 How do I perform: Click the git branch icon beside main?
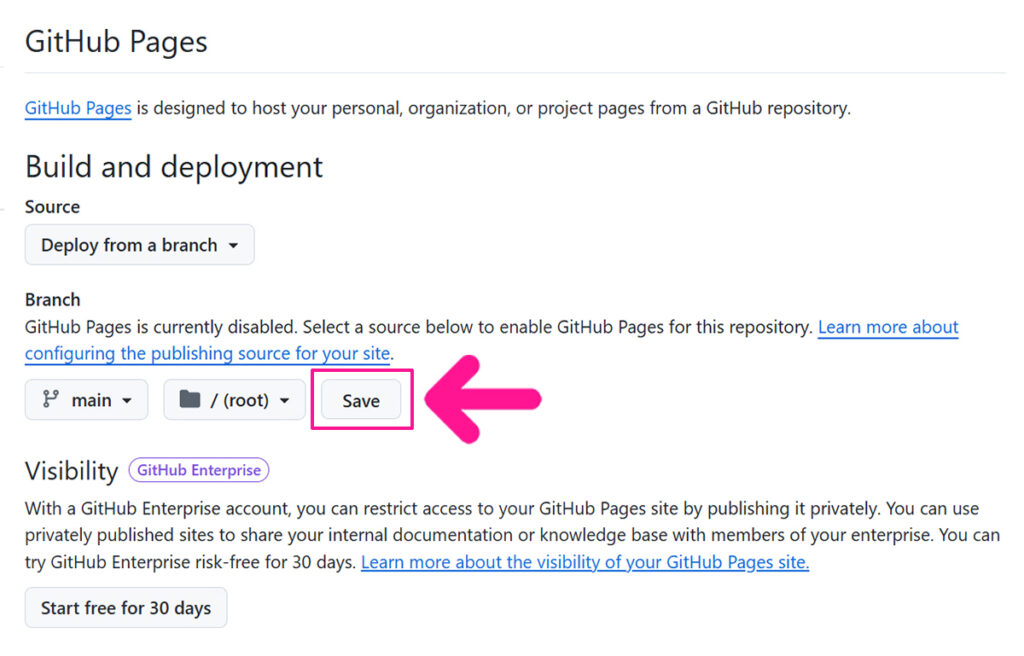click(x=50, y=400)
